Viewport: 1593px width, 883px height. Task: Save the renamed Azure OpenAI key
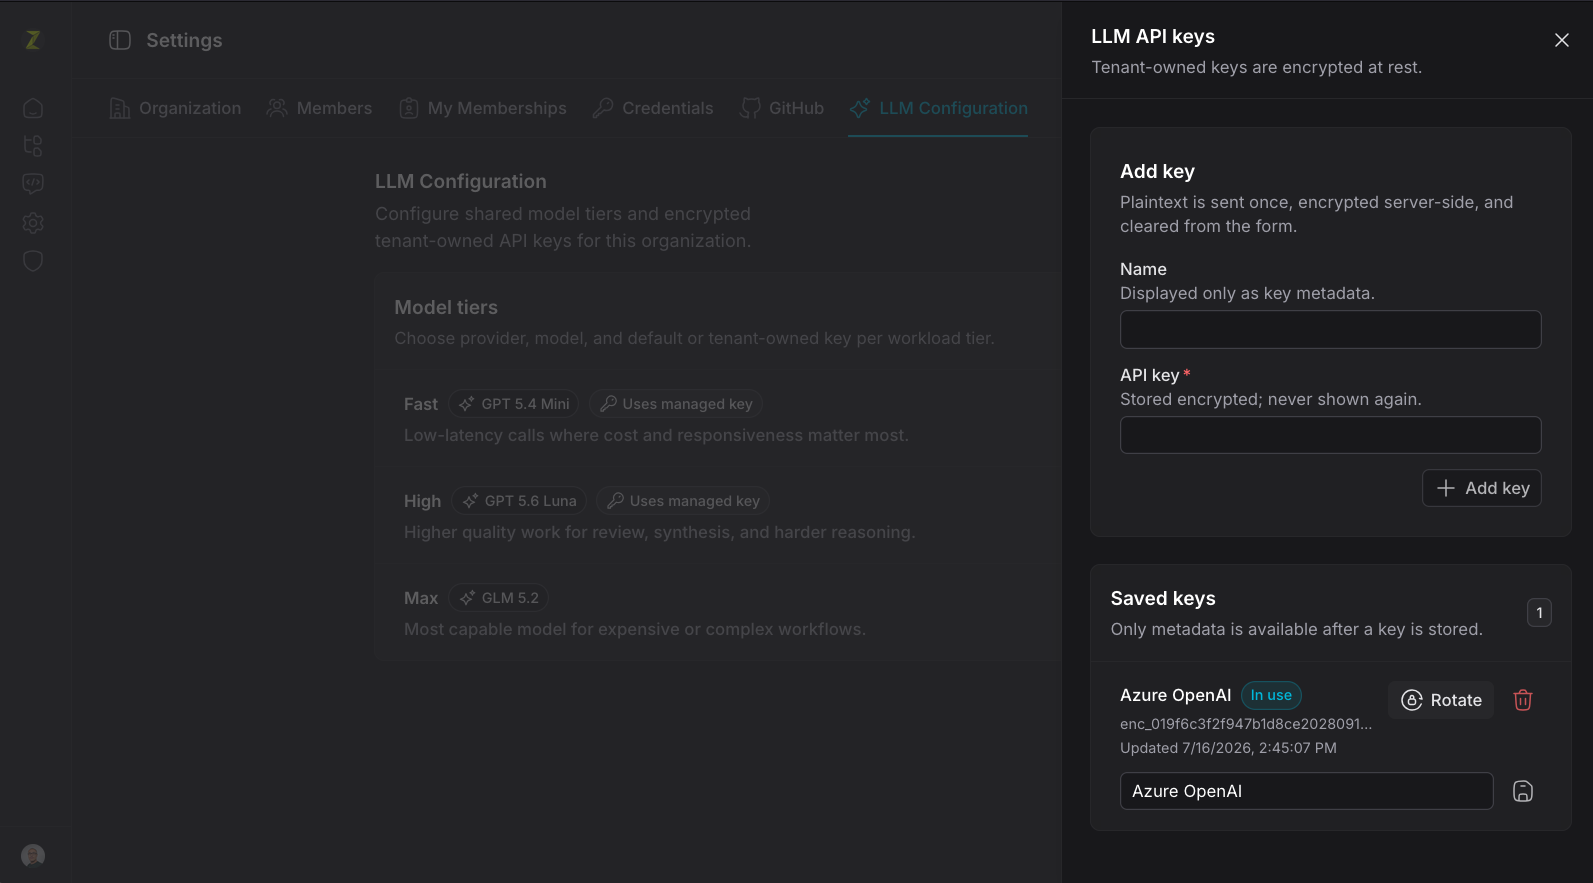coord(1522,791)
